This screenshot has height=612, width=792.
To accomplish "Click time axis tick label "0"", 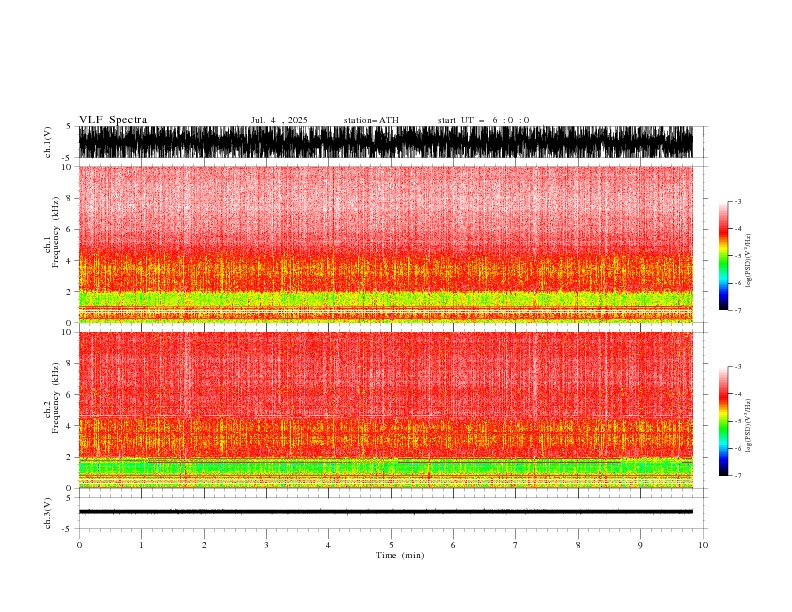I will click(79, 545).
